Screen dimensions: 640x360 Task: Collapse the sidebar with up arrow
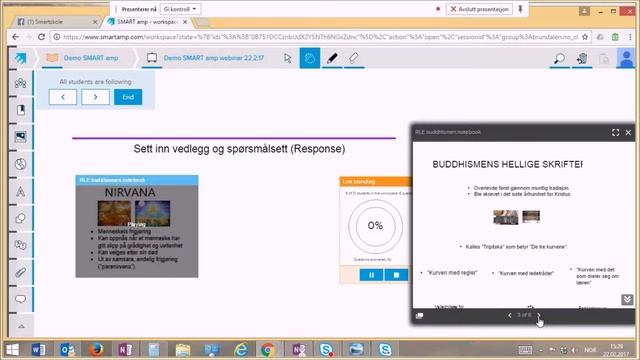coord(21,326)
